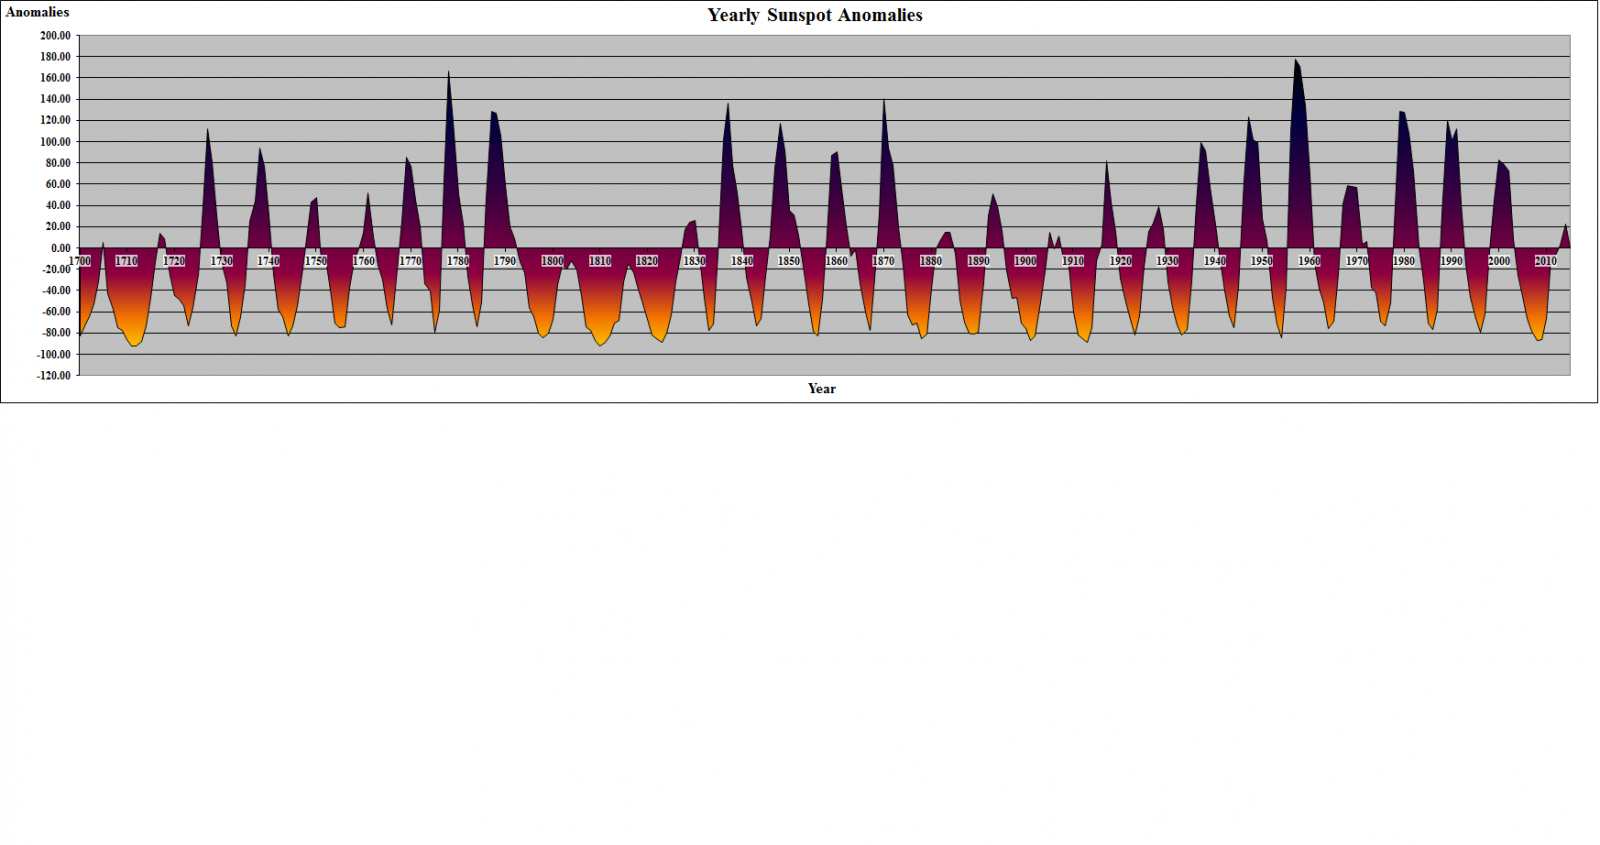
Task: Select the -20.00 y-axis value
Action: point(56,269)
